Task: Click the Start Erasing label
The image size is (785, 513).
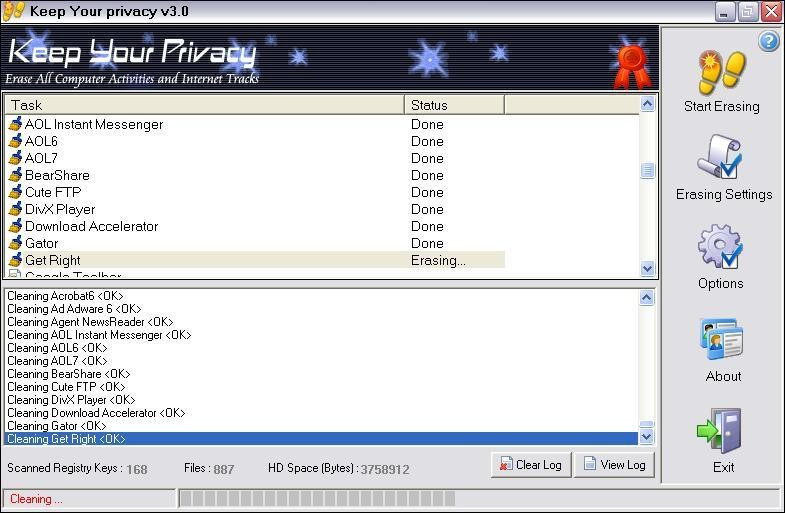Action: [721, 107]
